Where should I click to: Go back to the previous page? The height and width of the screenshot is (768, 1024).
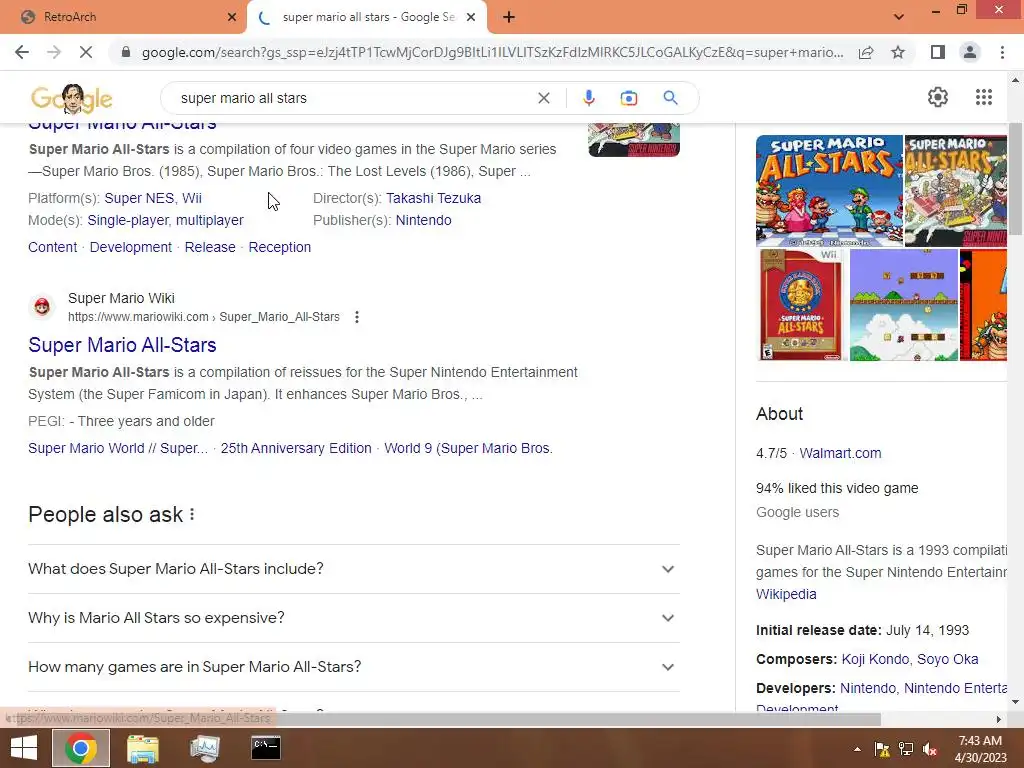[22, 52]
